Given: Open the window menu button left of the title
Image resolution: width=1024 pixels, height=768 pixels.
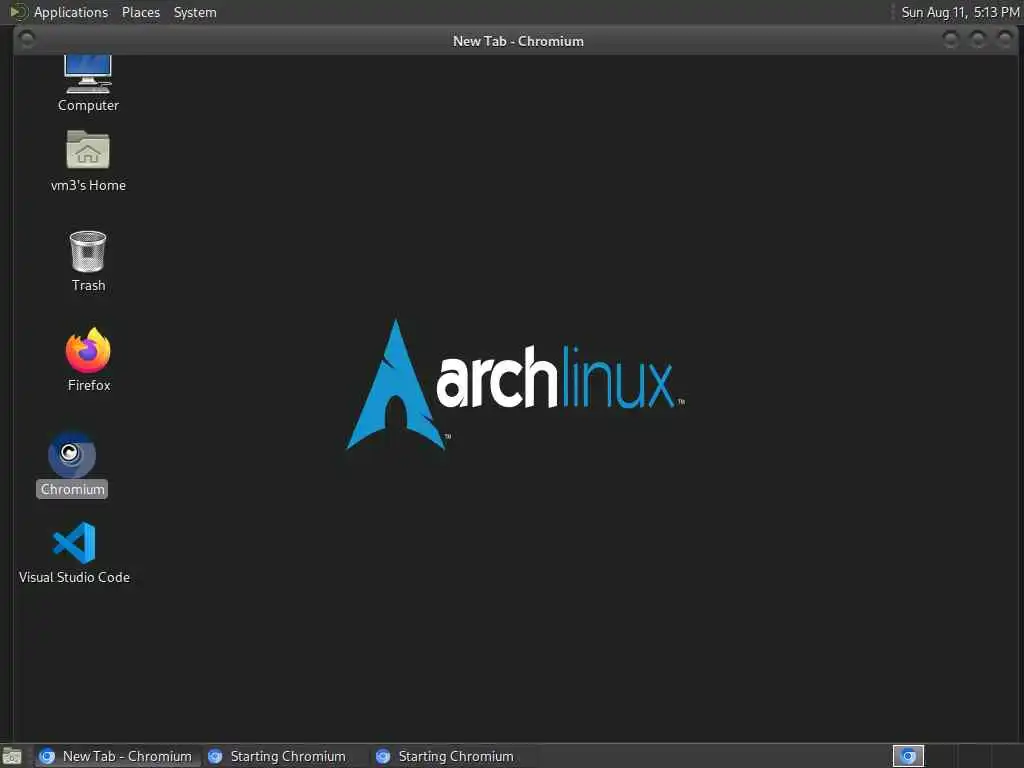Looking at the screenshot, I should point(27,40).
